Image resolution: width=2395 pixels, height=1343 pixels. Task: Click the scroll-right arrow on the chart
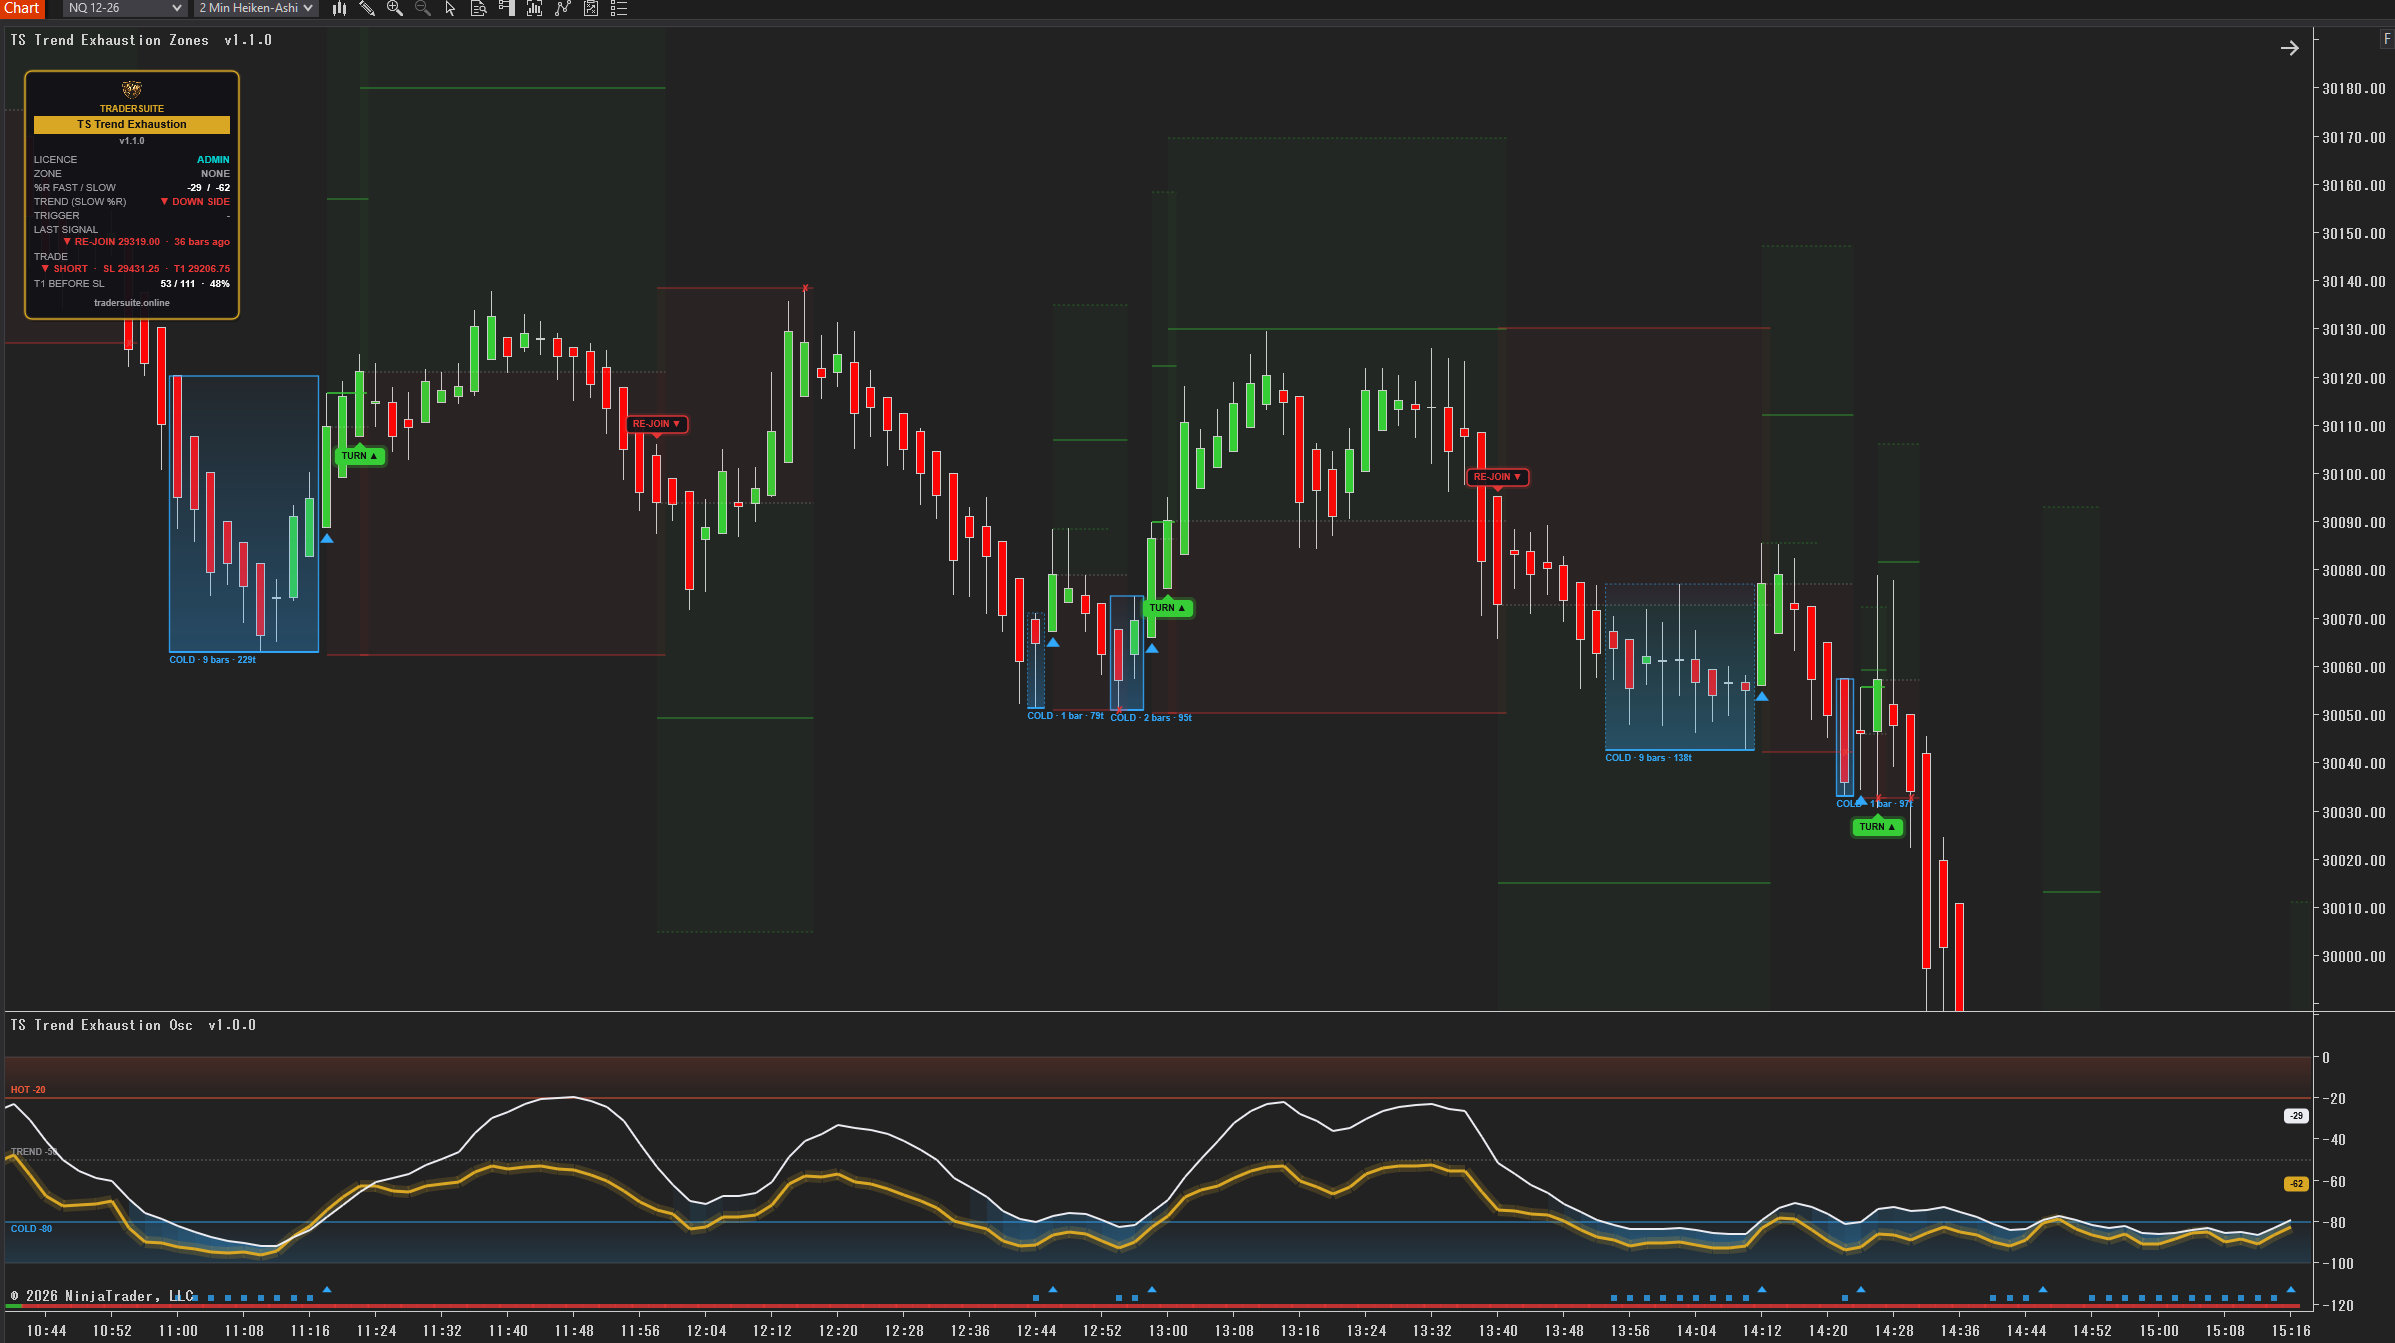(2289, 48)
